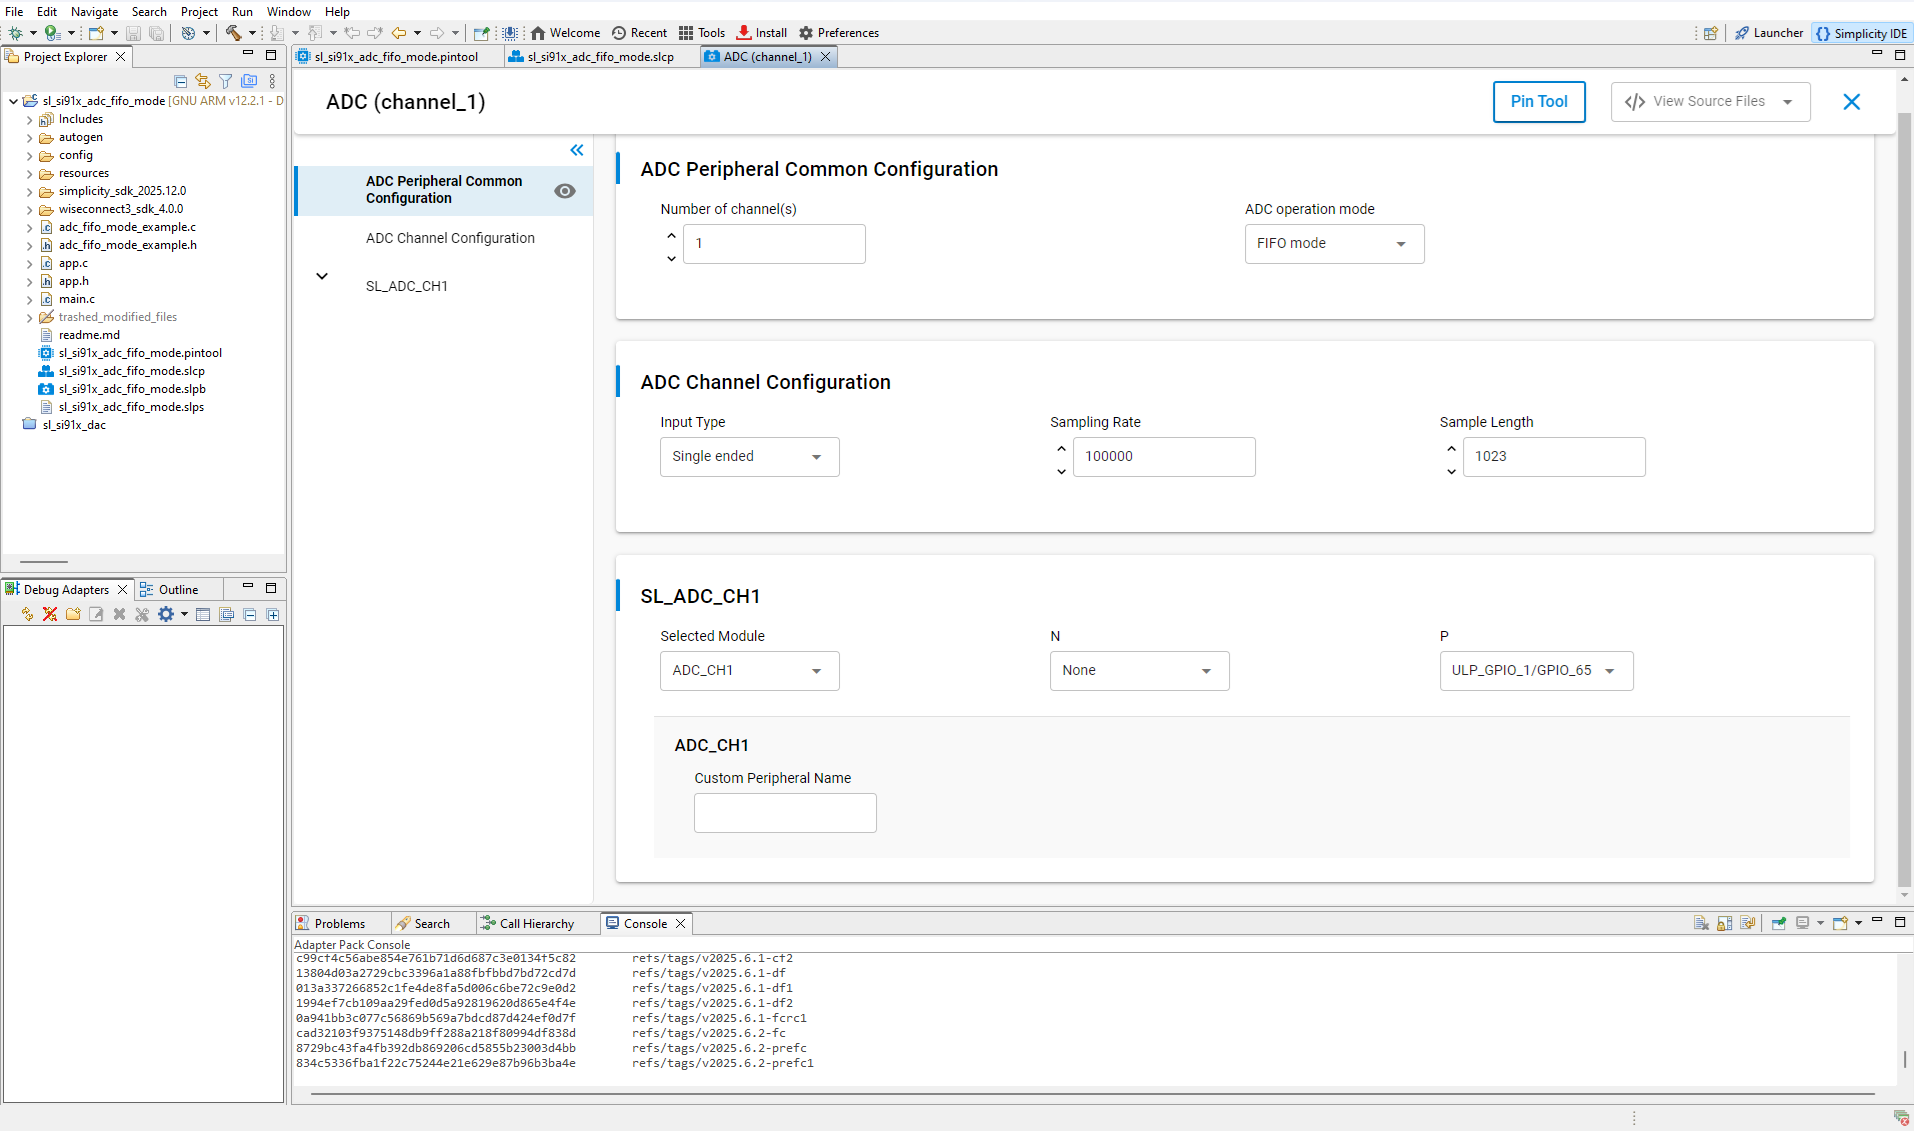Switch to the Launcher perspective

(1768, 33)
